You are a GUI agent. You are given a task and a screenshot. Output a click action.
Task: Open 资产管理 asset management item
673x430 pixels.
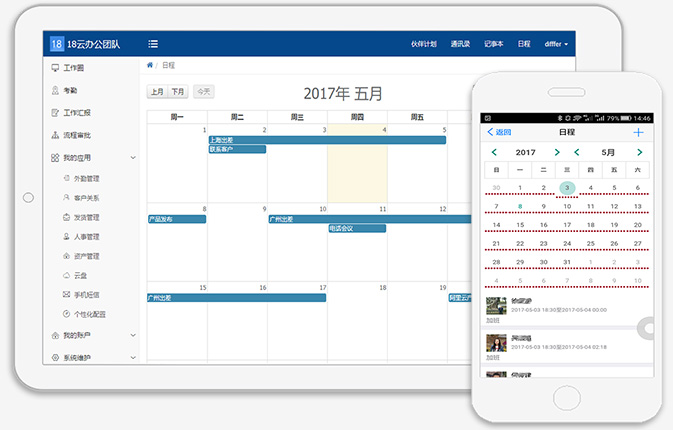(x=81, y=256)
